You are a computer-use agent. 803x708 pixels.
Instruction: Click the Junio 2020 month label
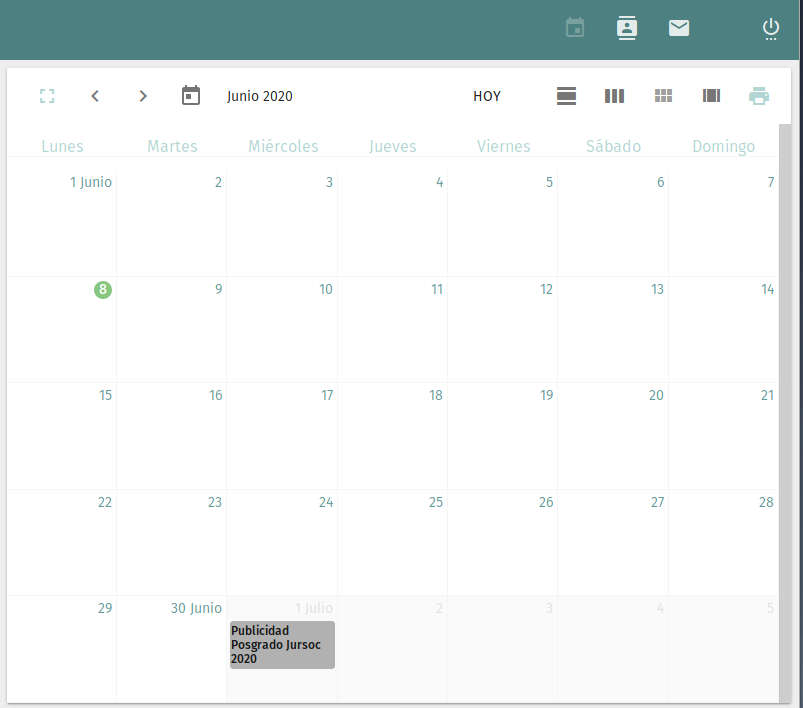click(x=260, y=96)
